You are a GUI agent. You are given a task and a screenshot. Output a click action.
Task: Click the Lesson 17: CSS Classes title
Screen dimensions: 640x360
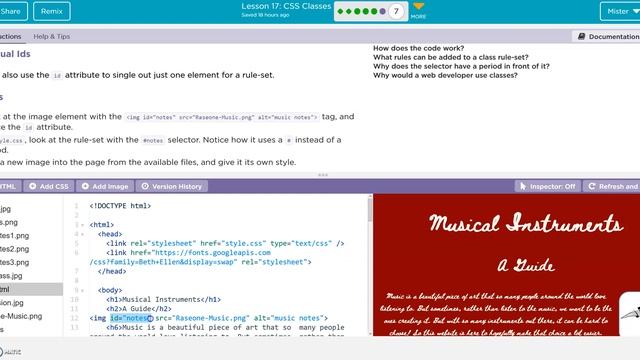286,6
